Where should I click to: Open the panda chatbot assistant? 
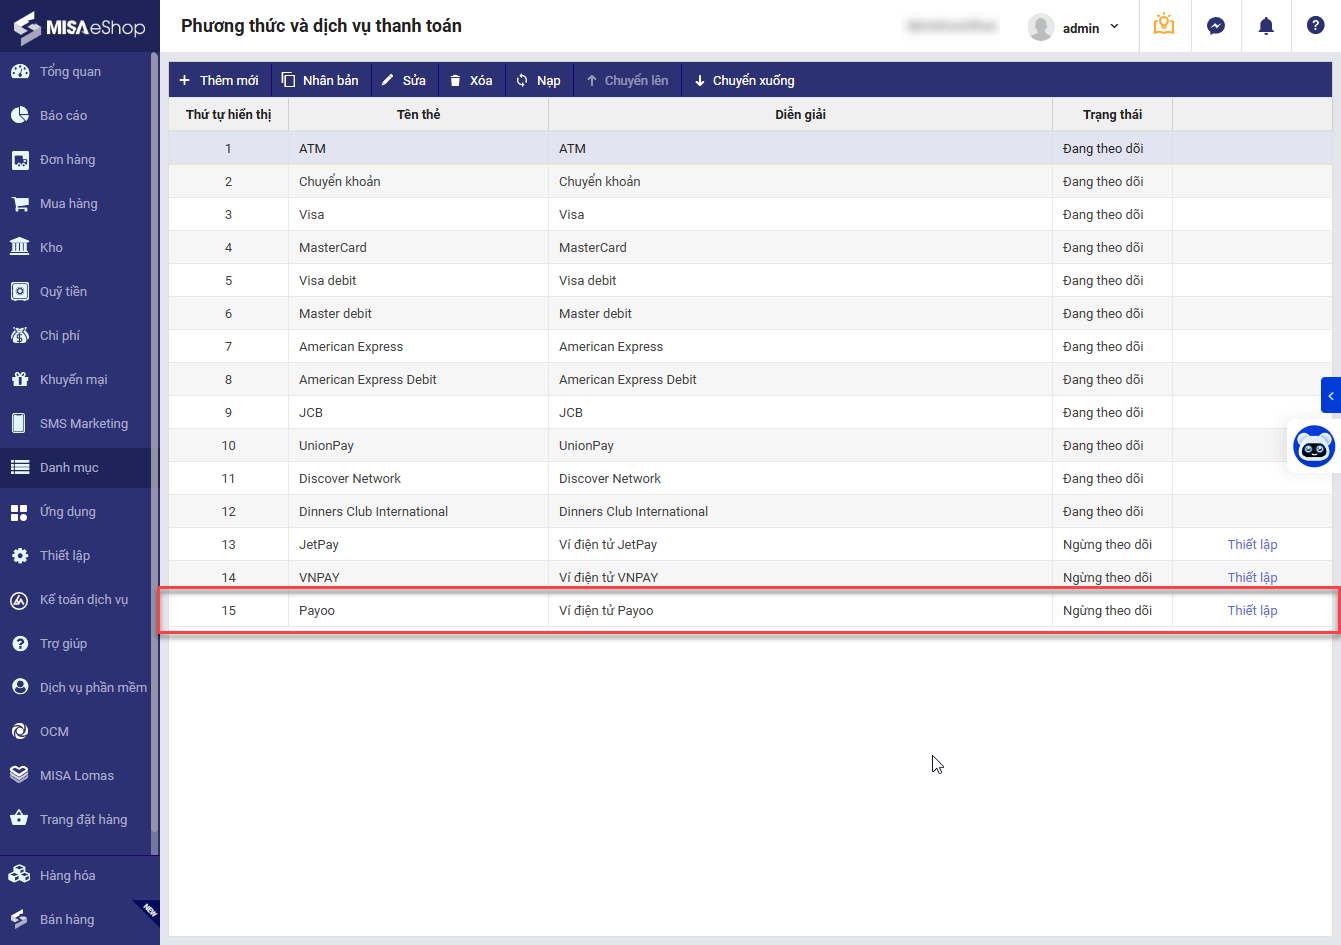[1314, 447]
